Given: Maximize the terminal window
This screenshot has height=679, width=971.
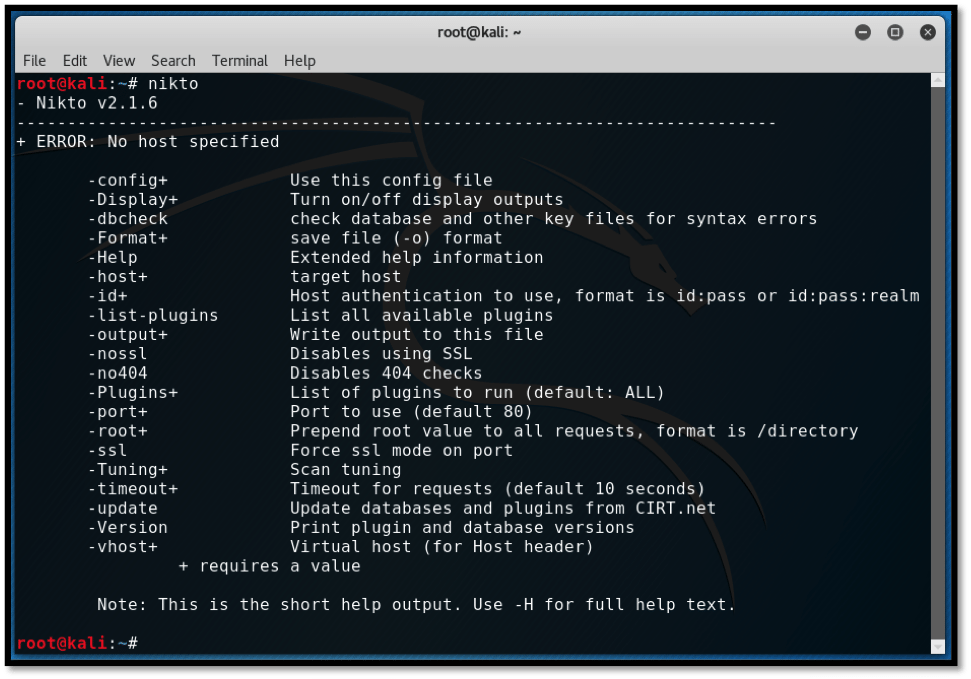Looking at the screenshot, I should (x=895, y=32).
